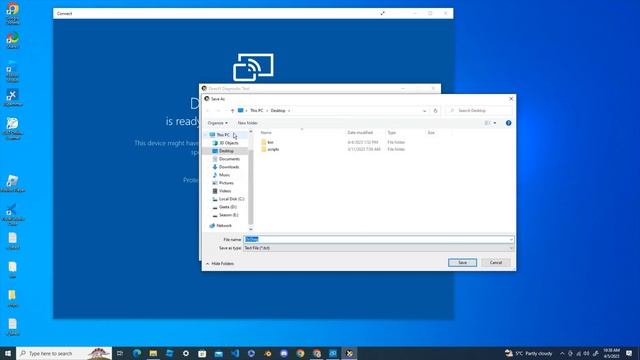The image size is (640, 360).
Task: Click This PC in the address breadcrumb
Action: click(256, 111)
